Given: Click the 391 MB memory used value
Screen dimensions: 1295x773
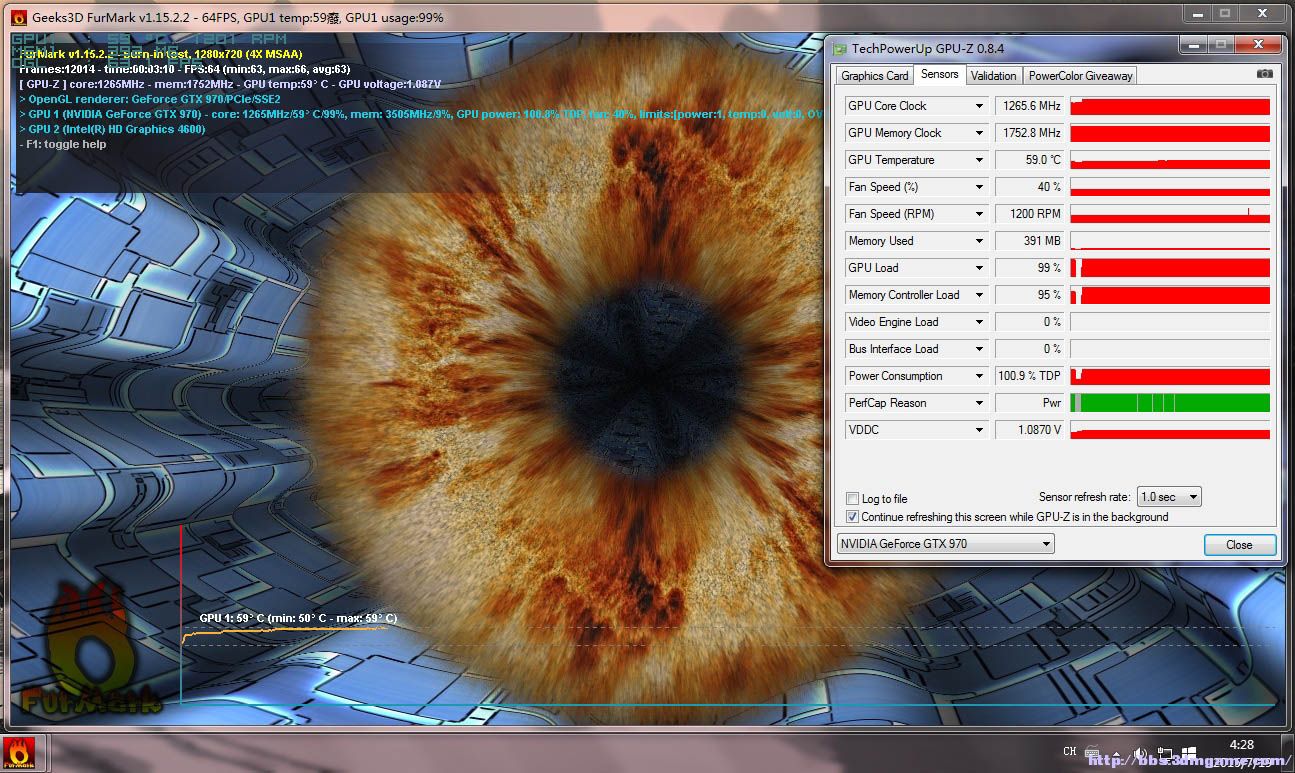Looking at the screenshot, I should coord(1029,241).
